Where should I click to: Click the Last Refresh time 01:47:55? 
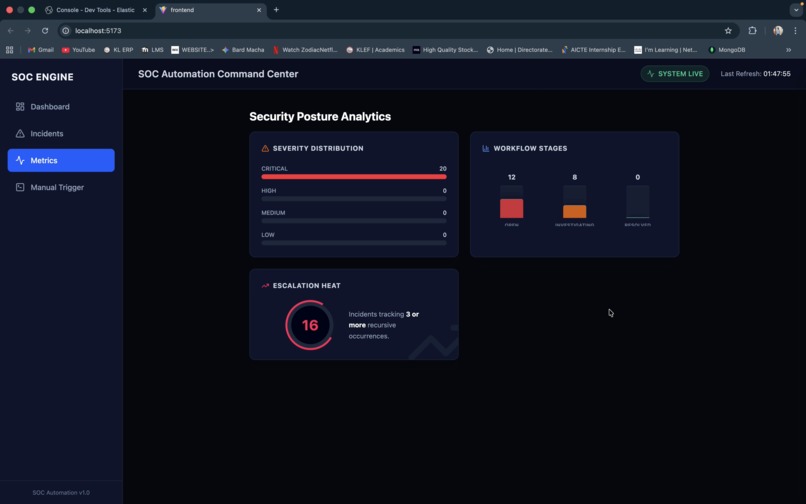tap(777, 74)
